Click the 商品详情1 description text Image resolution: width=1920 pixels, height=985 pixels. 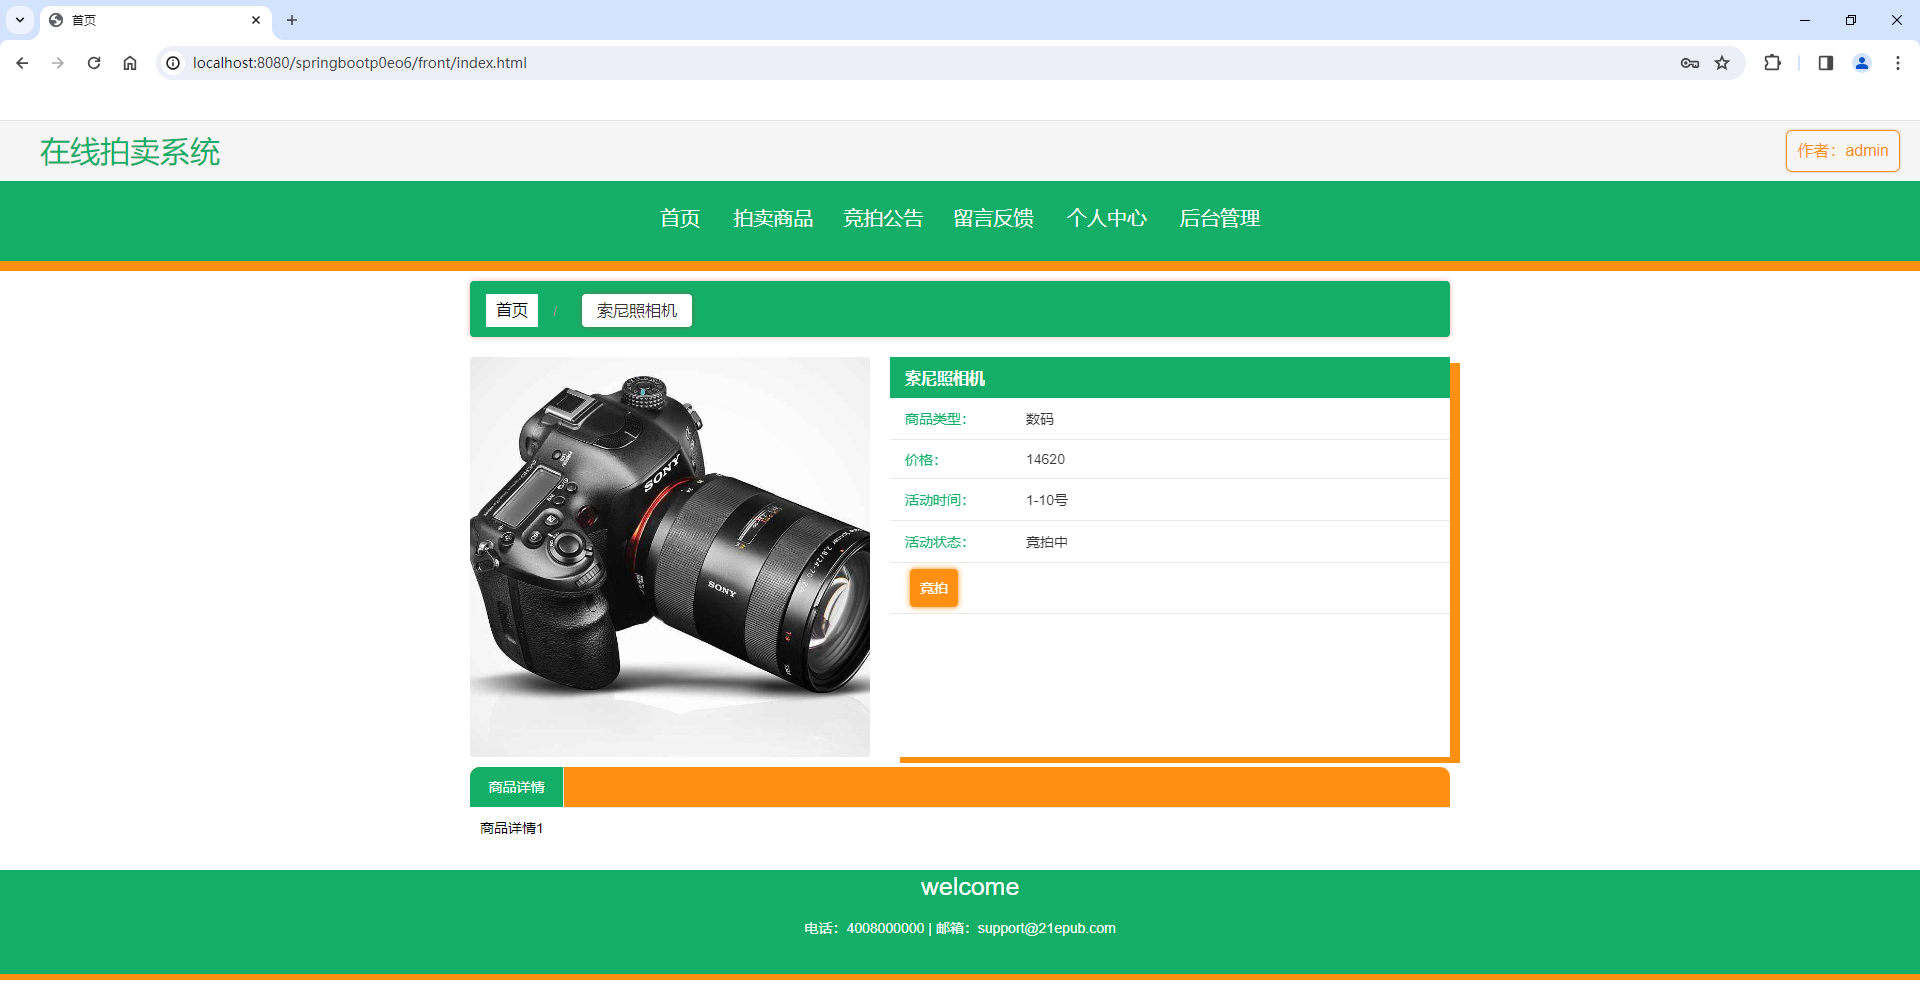click(511, 828)
